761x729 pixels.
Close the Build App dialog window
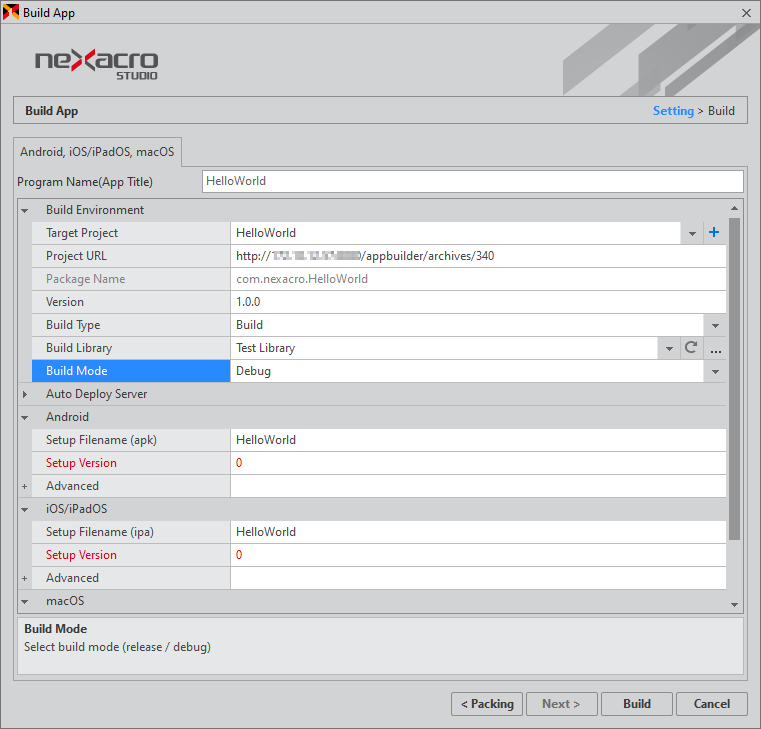[746, 13]
